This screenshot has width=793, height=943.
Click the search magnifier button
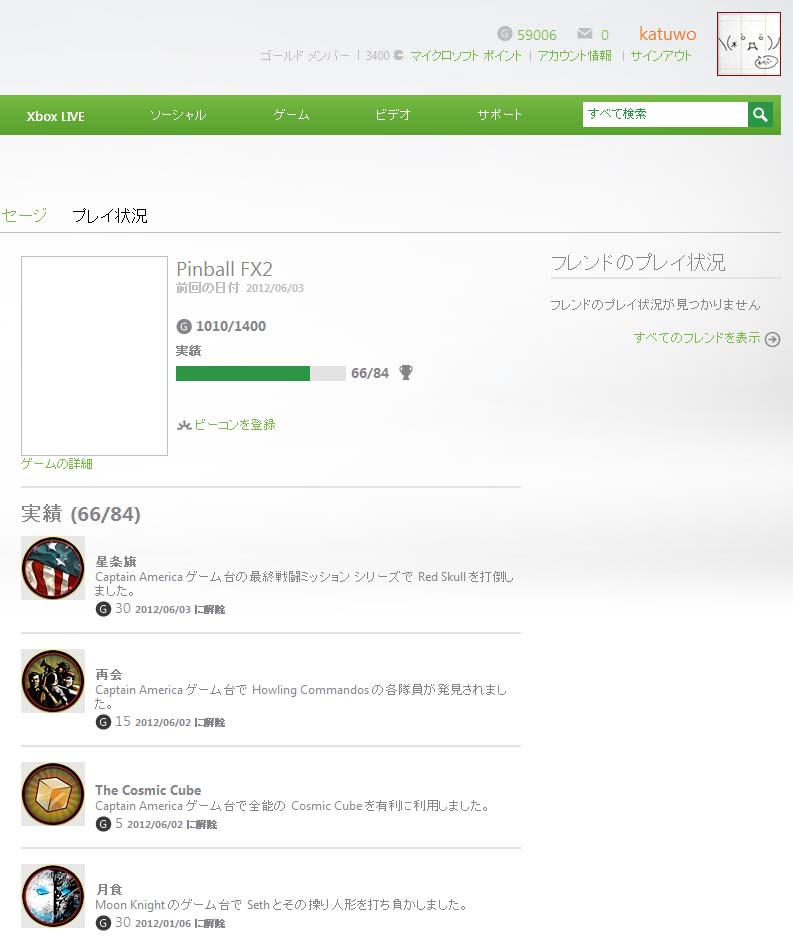(x=760, y=114)
